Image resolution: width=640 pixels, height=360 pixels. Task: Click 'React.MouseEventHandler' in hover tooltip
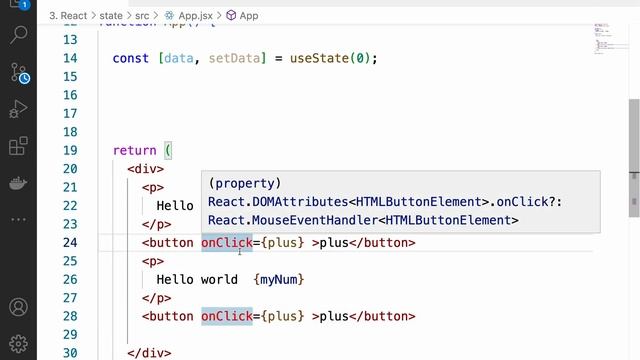click(293, 220)
